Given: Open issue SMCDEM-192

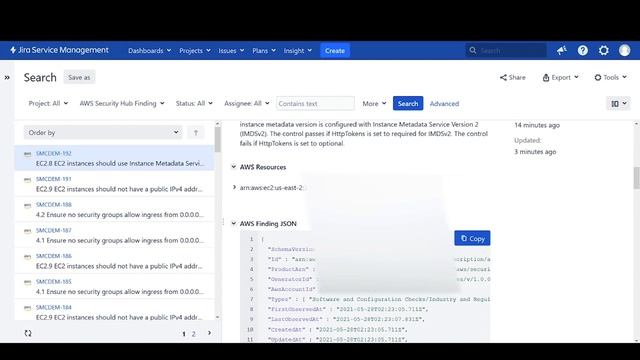Looking at the screenshot, I should (53, 153).
